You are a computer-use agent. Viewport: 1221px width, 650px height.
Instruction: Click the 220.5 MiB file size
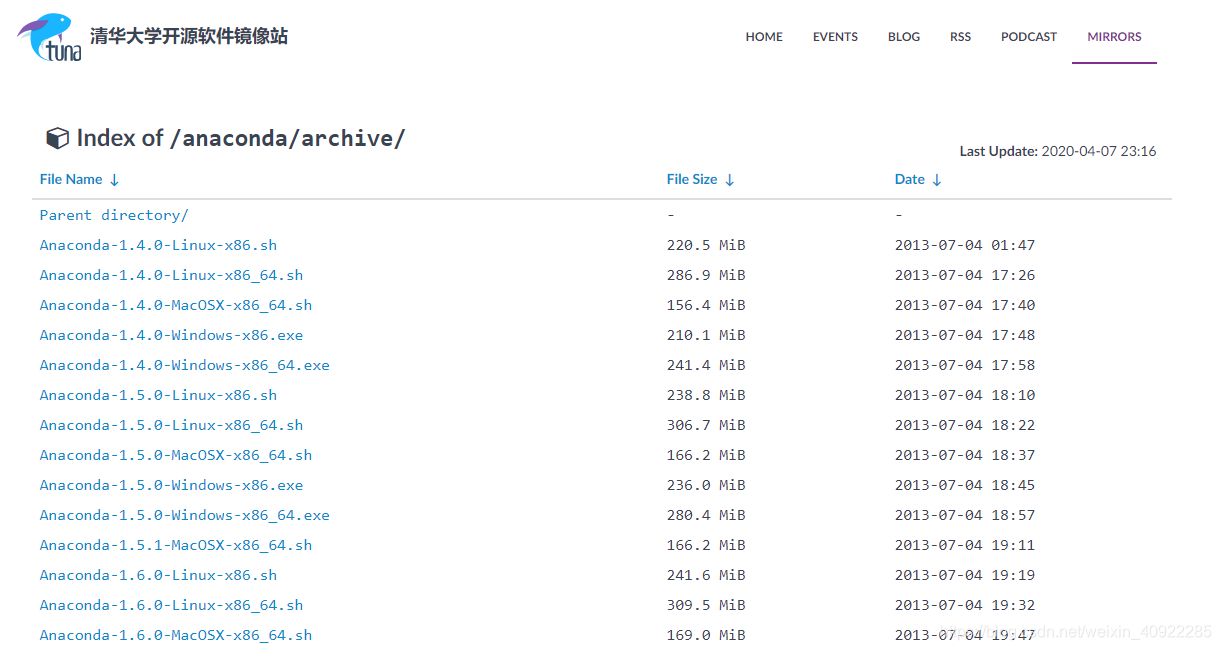706,245
